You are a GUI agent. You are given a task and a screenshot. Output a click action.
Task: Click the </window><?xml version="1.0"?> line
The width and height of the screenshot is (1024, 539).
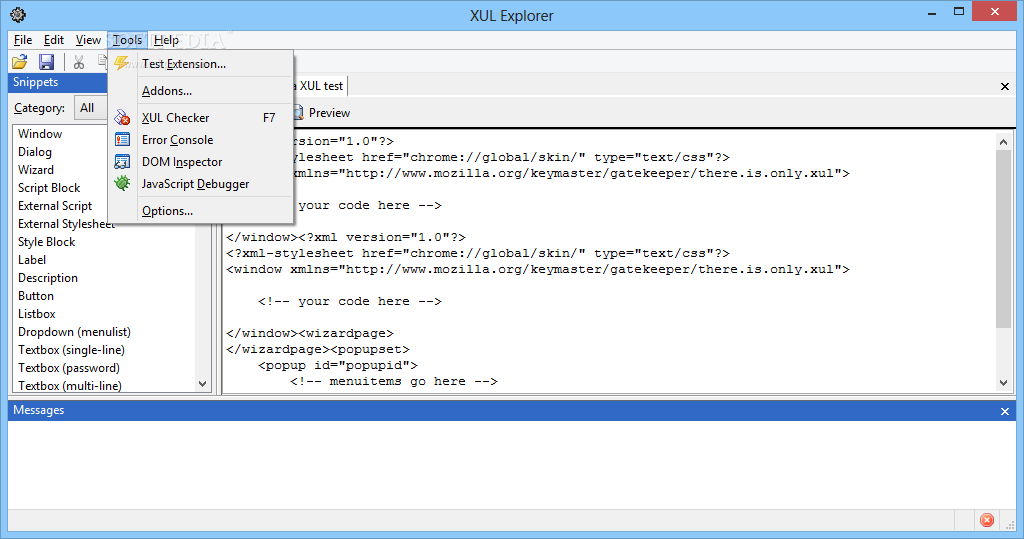pyautogui.click(x=346, y=237)
